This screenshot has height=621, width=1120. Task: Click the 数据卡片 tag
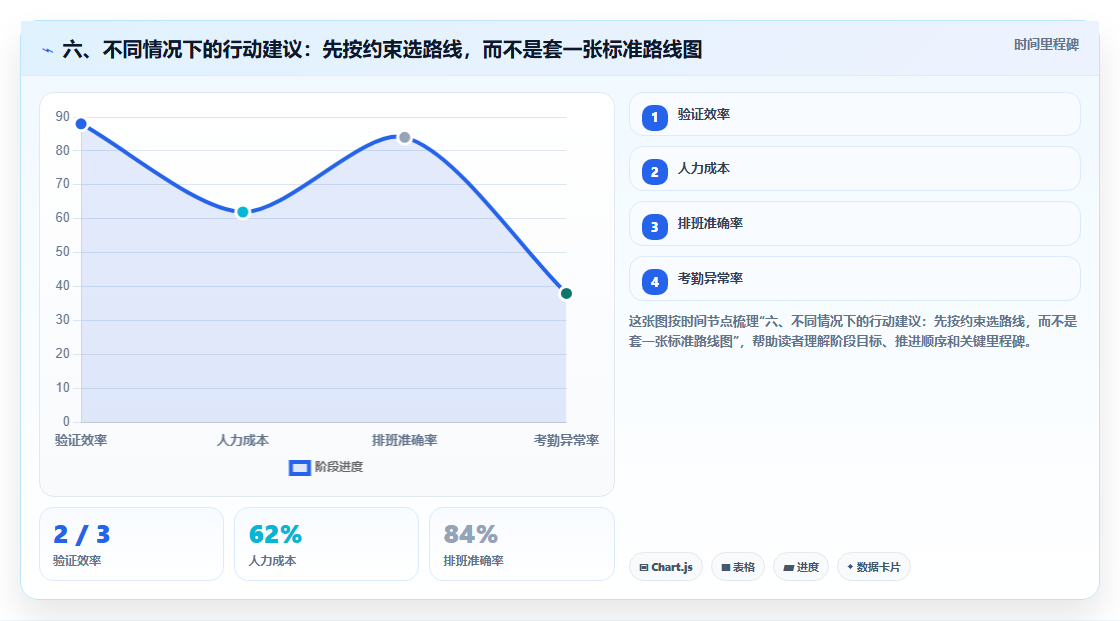point(874,567)
